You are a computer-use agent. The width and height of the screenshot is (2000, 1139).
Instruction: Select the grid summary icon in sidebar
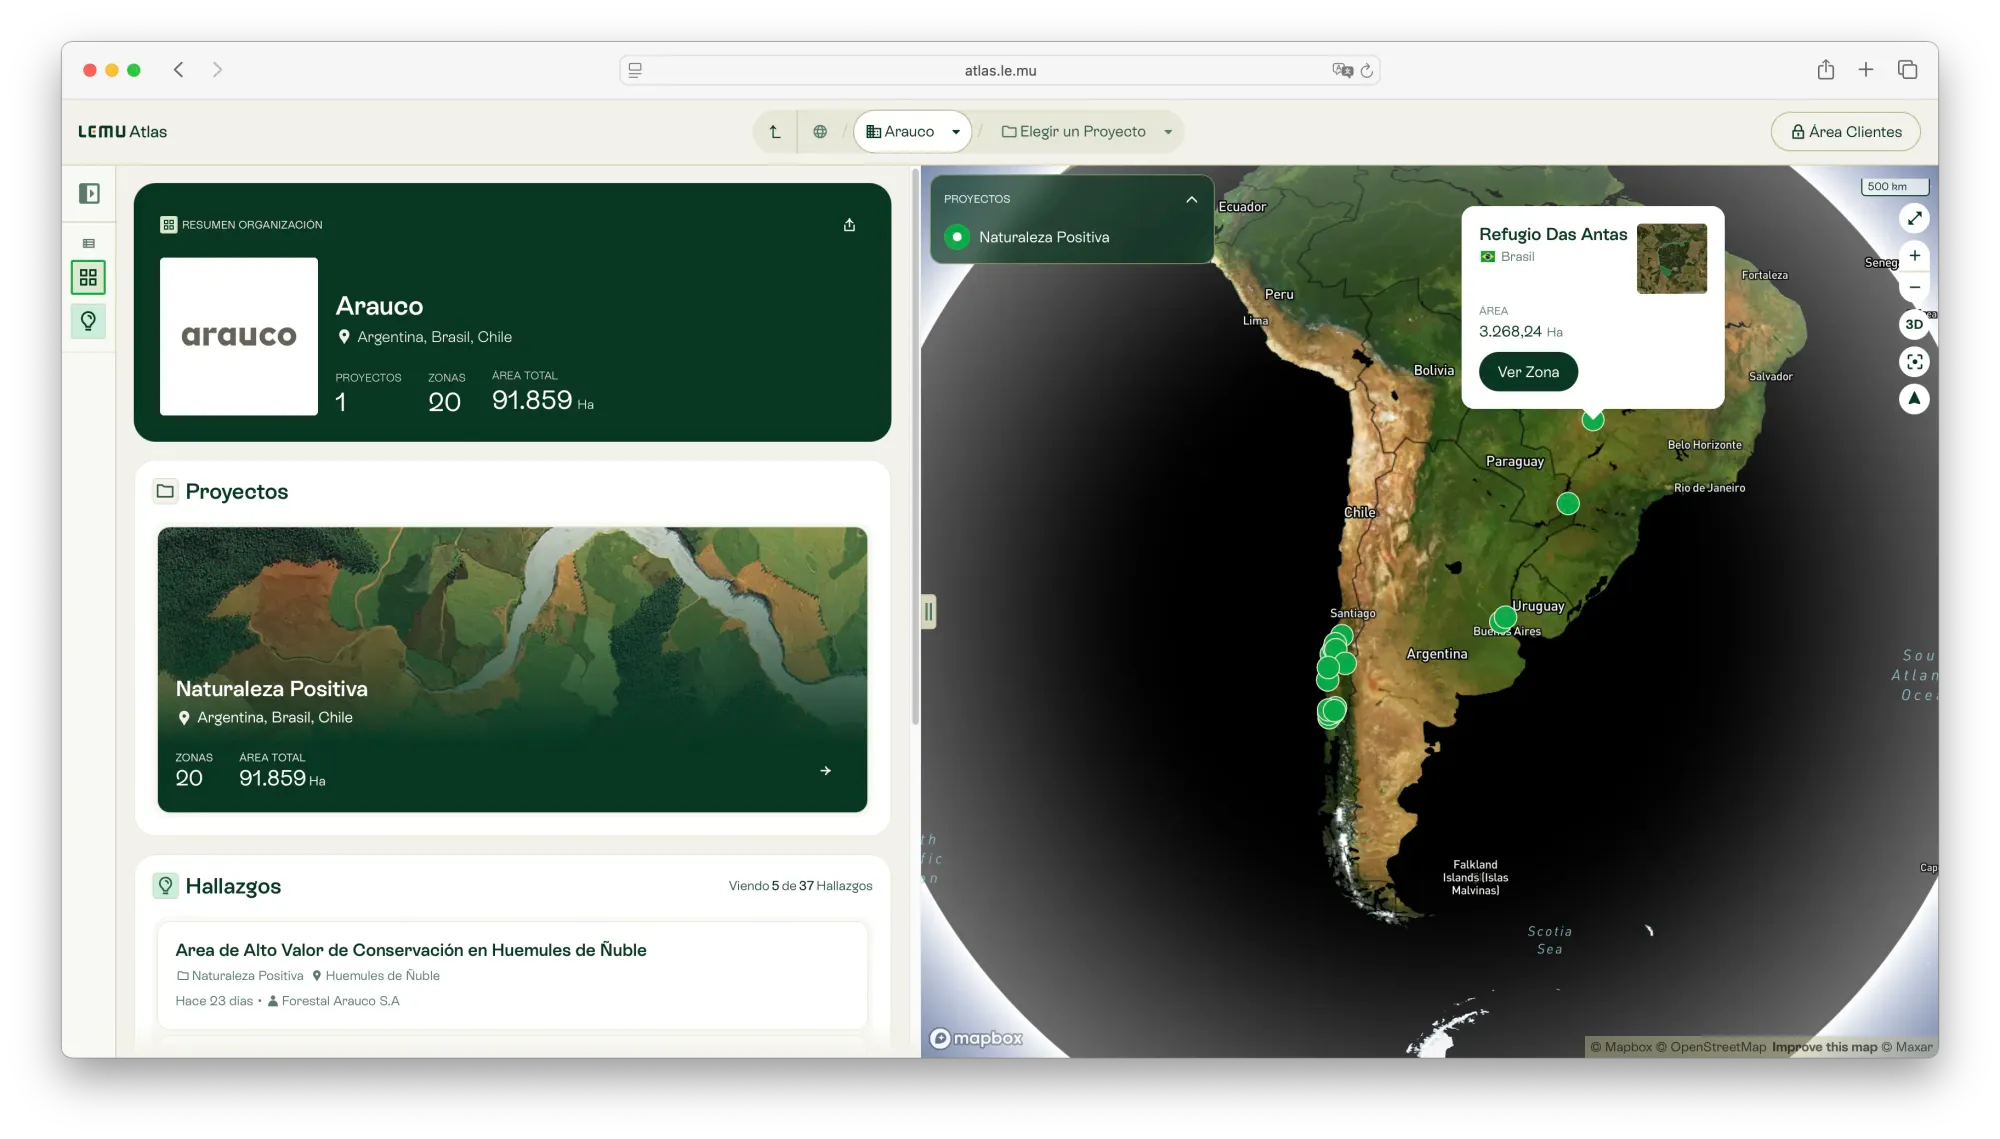(x=88, y=277)
